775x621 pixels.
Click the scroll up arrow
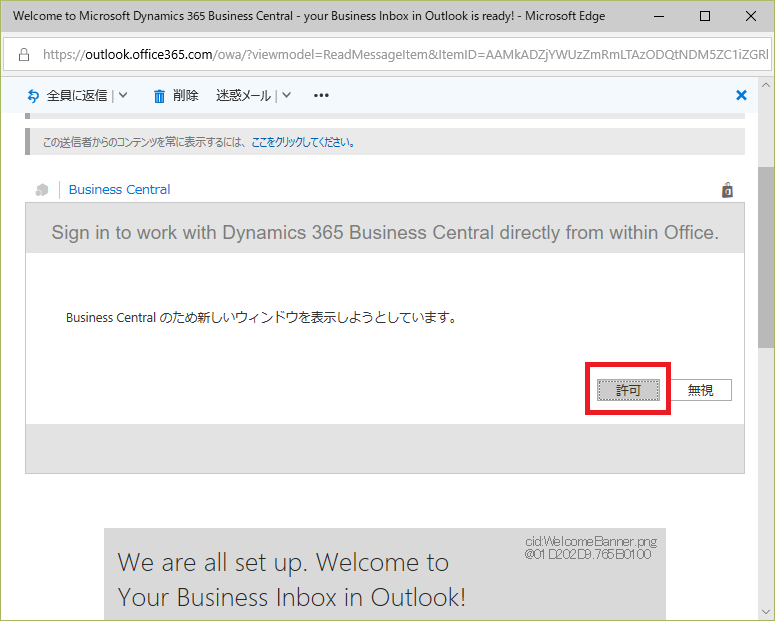[x=766, y=85]
